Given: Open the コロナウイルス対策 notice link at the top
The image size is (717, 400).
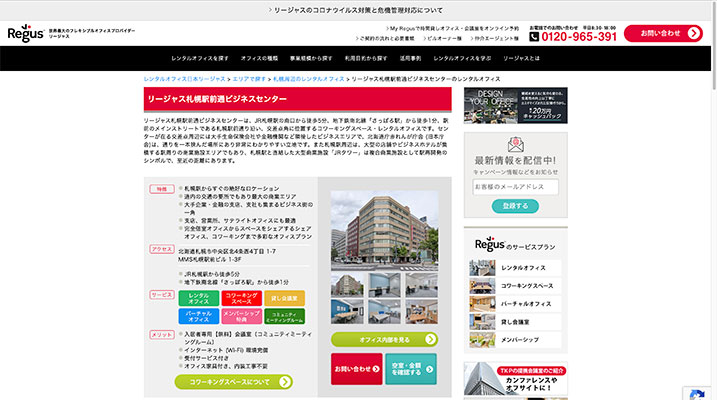Looking at the screenshot, I should tap(355, 10).
